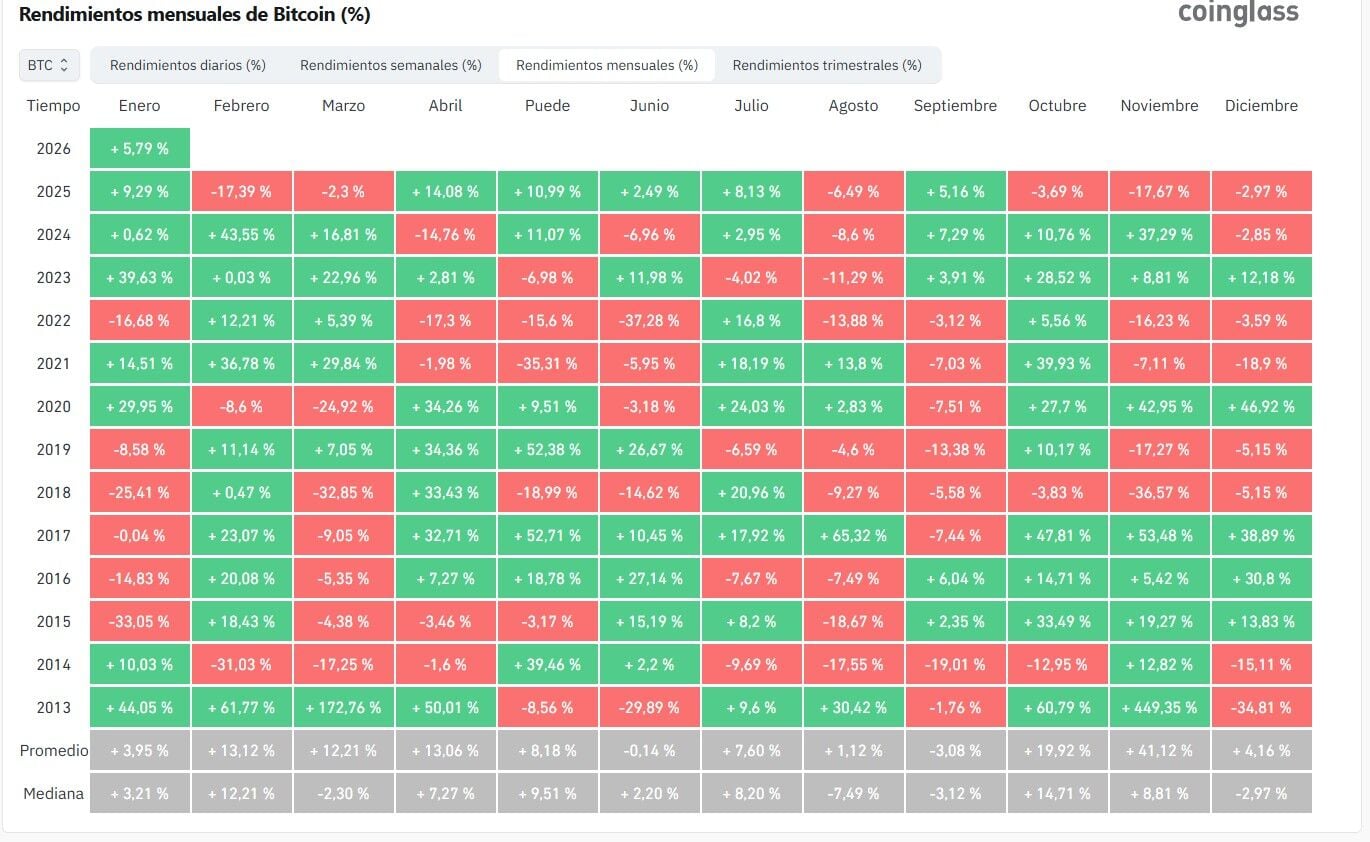Screen dimensions: 1370x842
Task: Click the 2017 August +65,32 % cell
Action: [x=853, y=535]
